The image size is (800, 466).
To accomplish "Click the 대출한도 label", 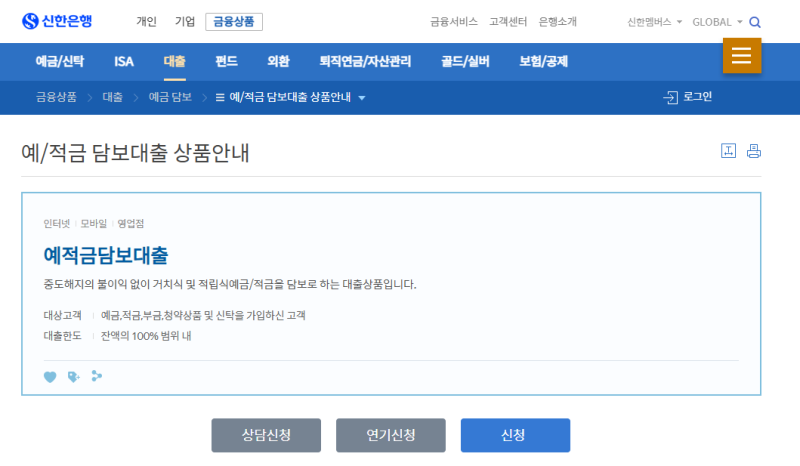I will click(62, 336).
